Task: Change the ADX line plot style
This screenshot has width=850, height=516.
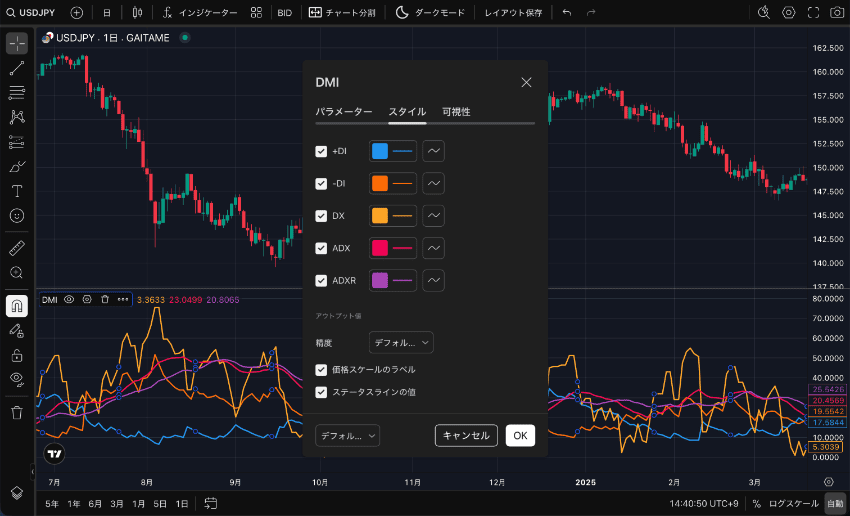Action: click(x=434, y=248)
